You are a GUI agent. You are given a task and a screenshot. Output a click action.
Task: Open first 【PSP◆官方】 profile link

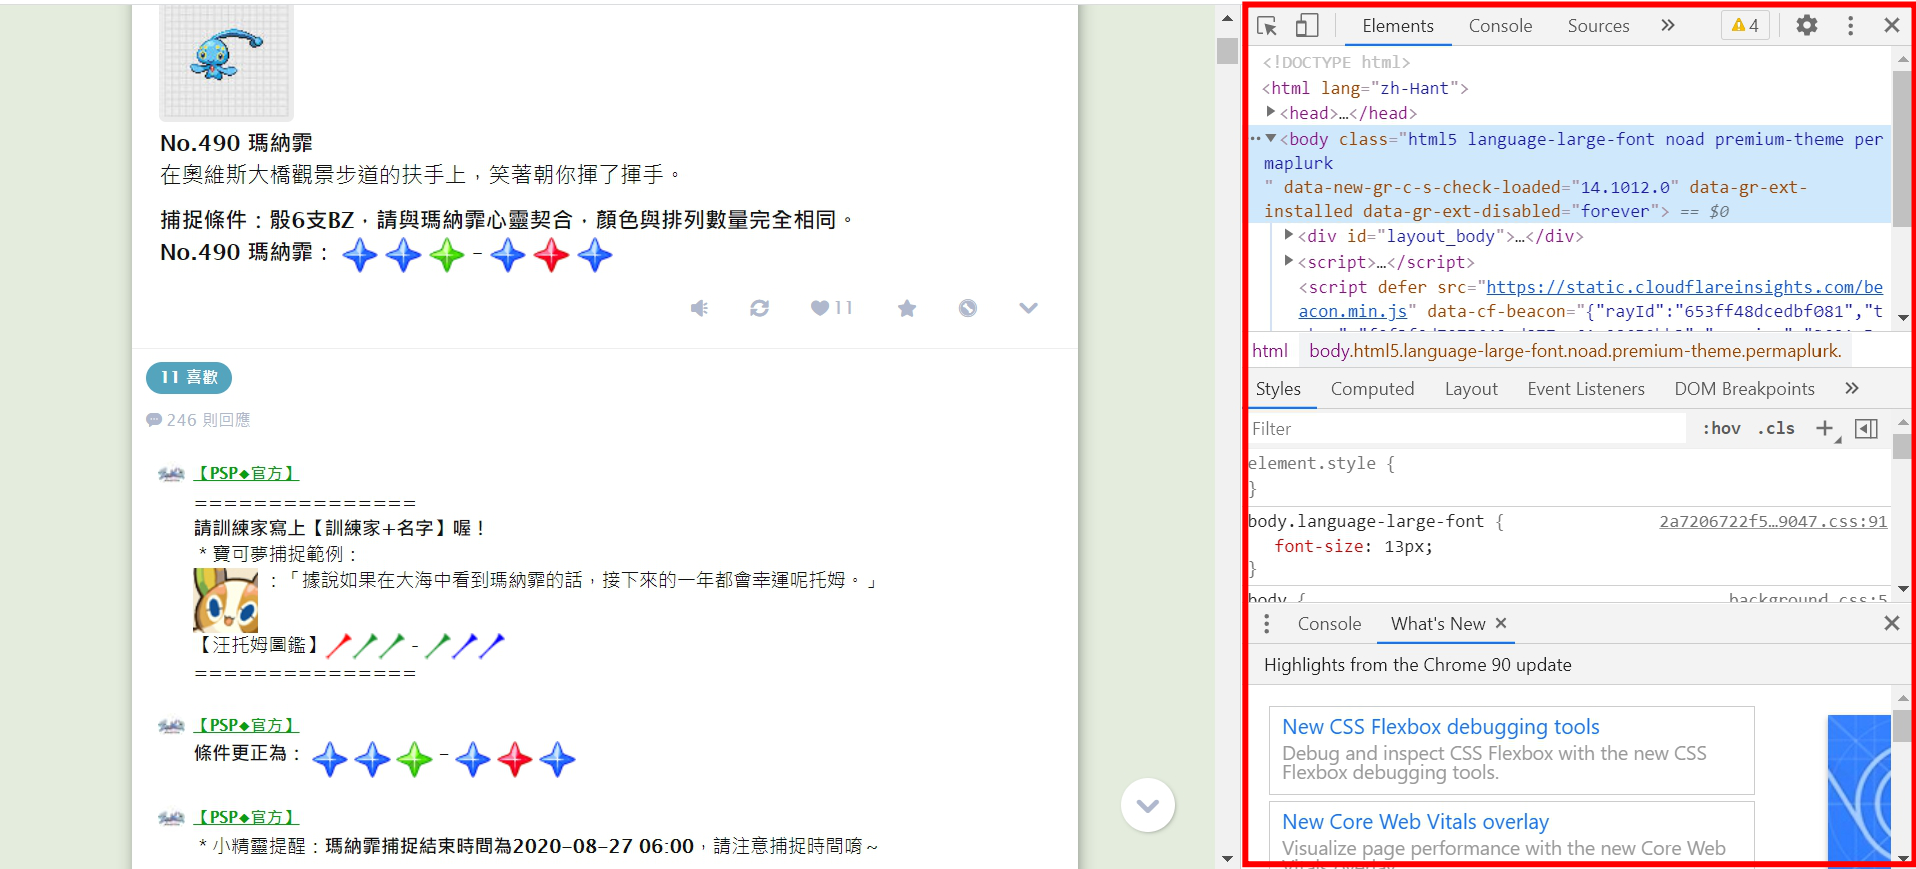coord(246,473)
